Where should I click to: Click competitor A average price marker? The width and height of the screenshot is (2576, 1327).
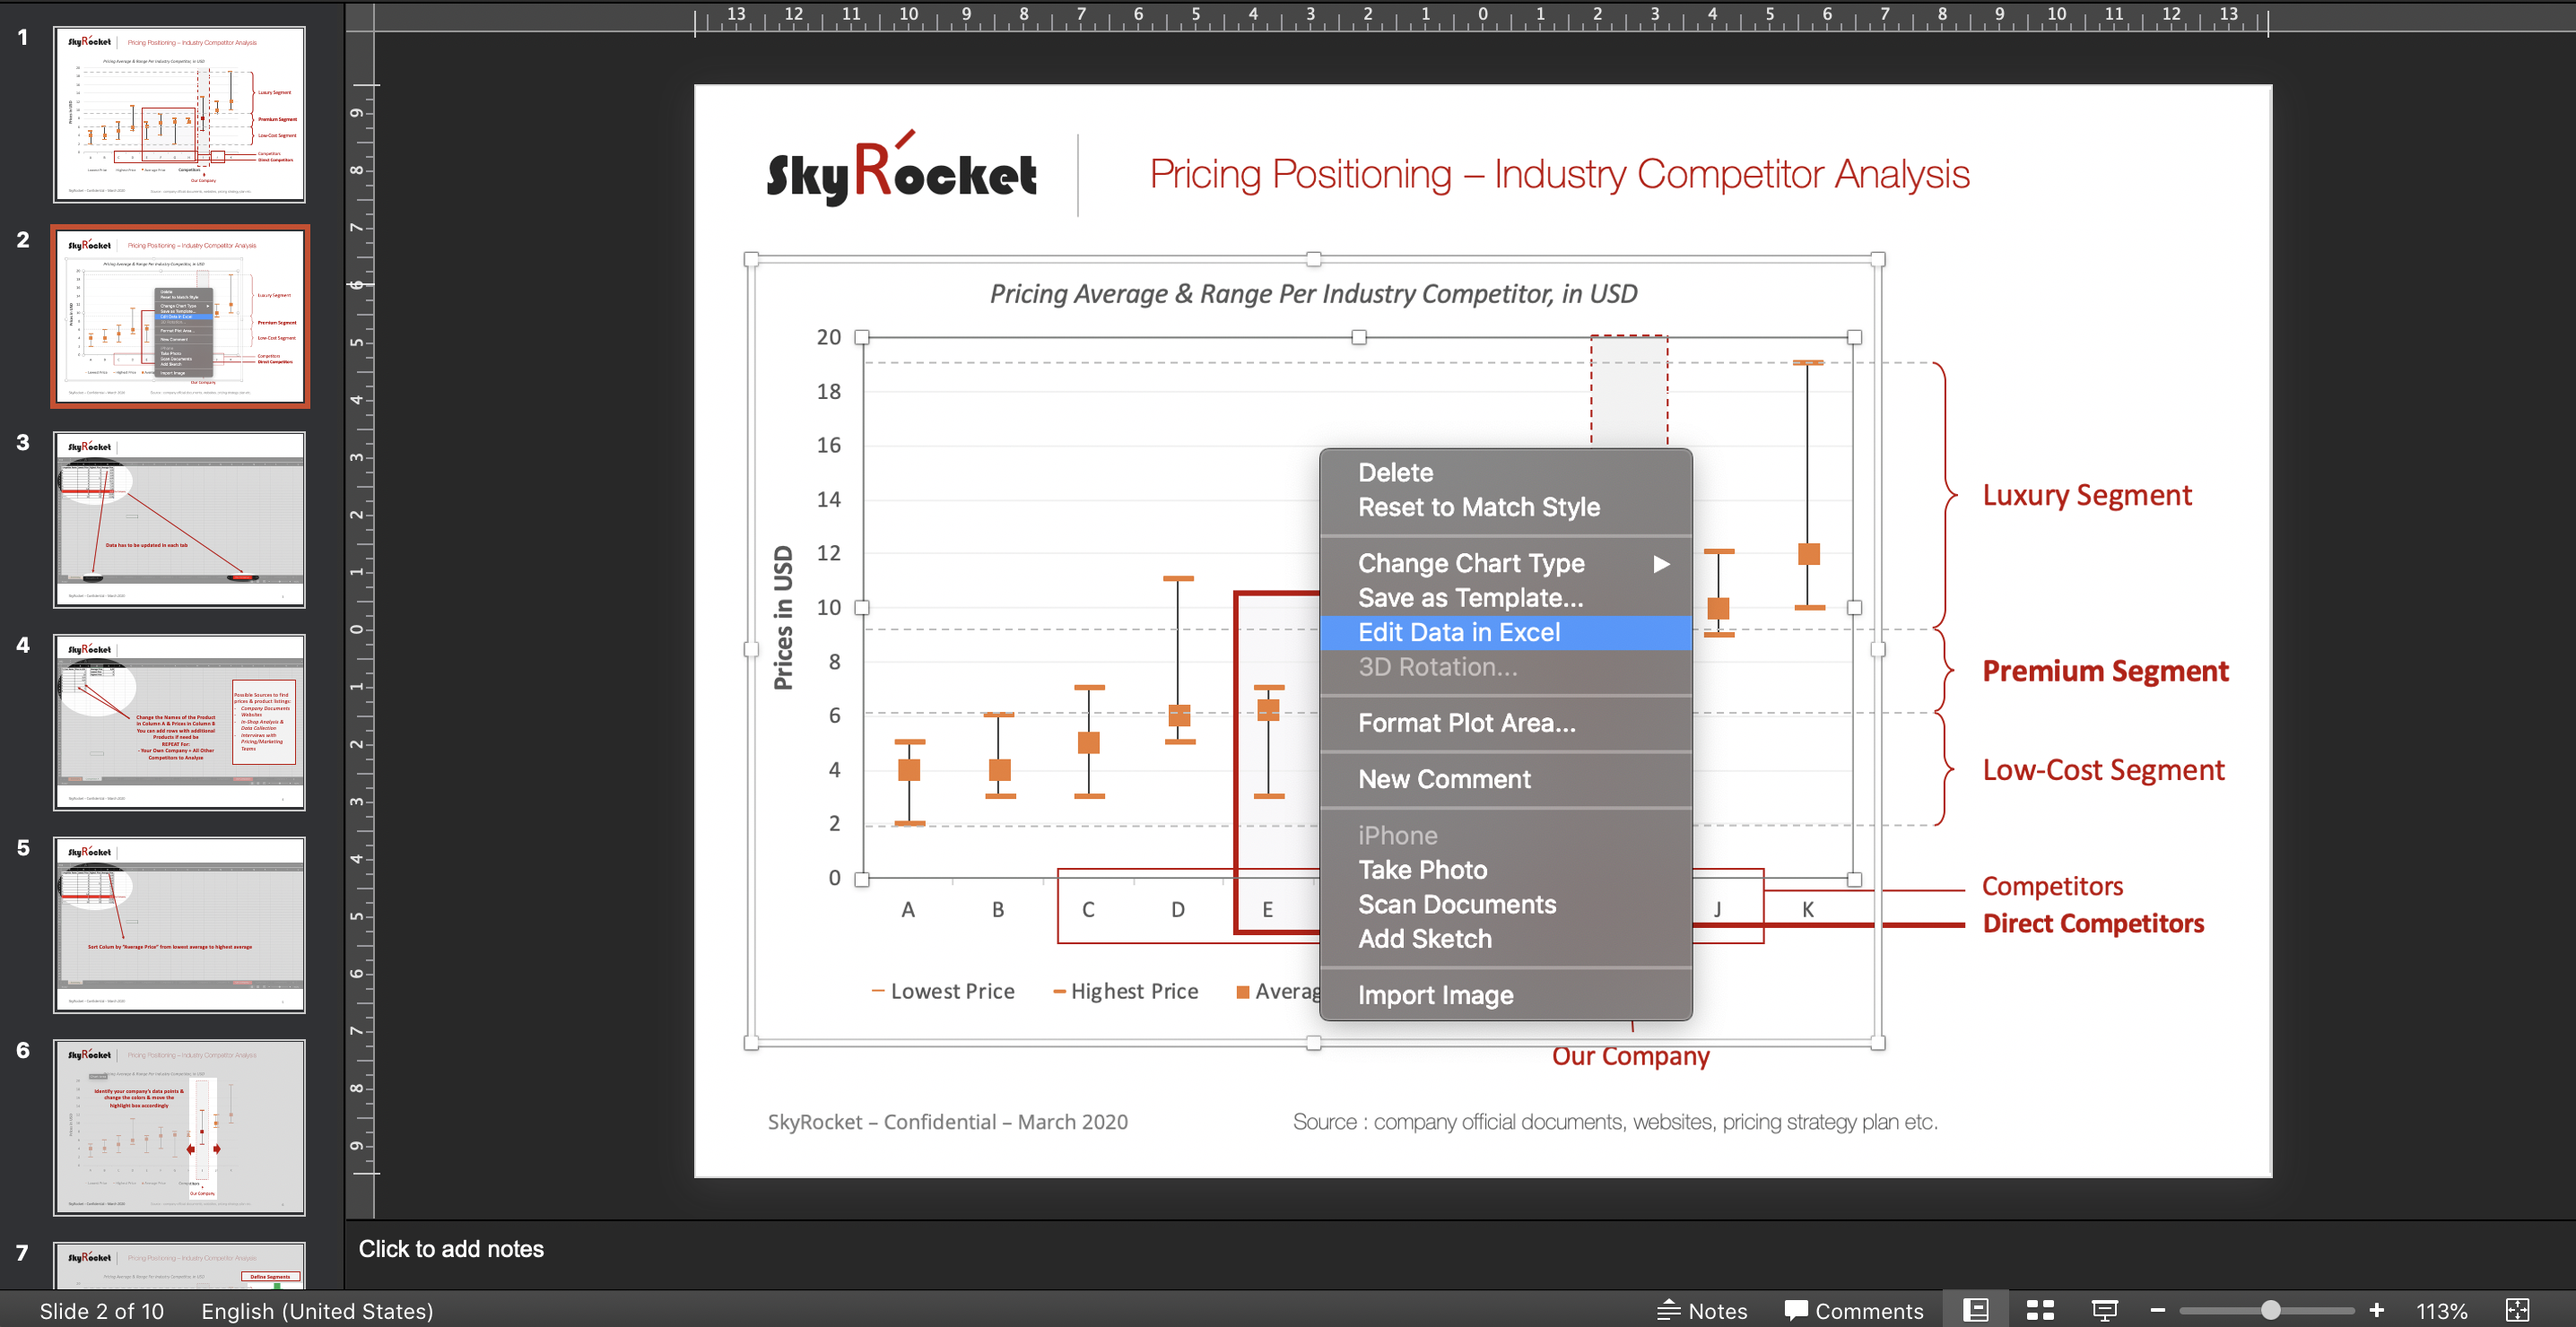[909, 769]
